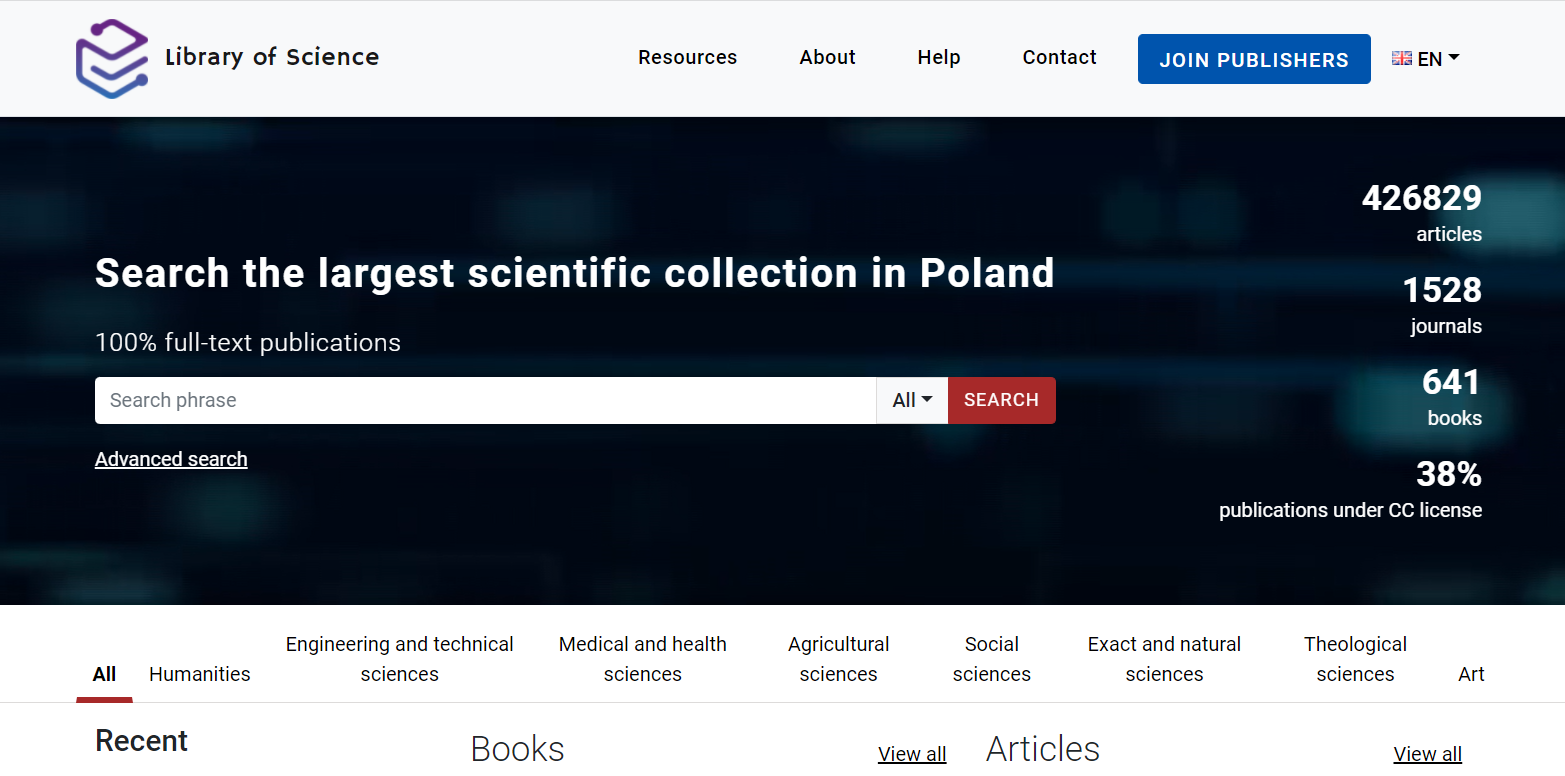View all articles link
Image resolution: width=1565 pixels, height=776 pixels.
coord(1427,754)
